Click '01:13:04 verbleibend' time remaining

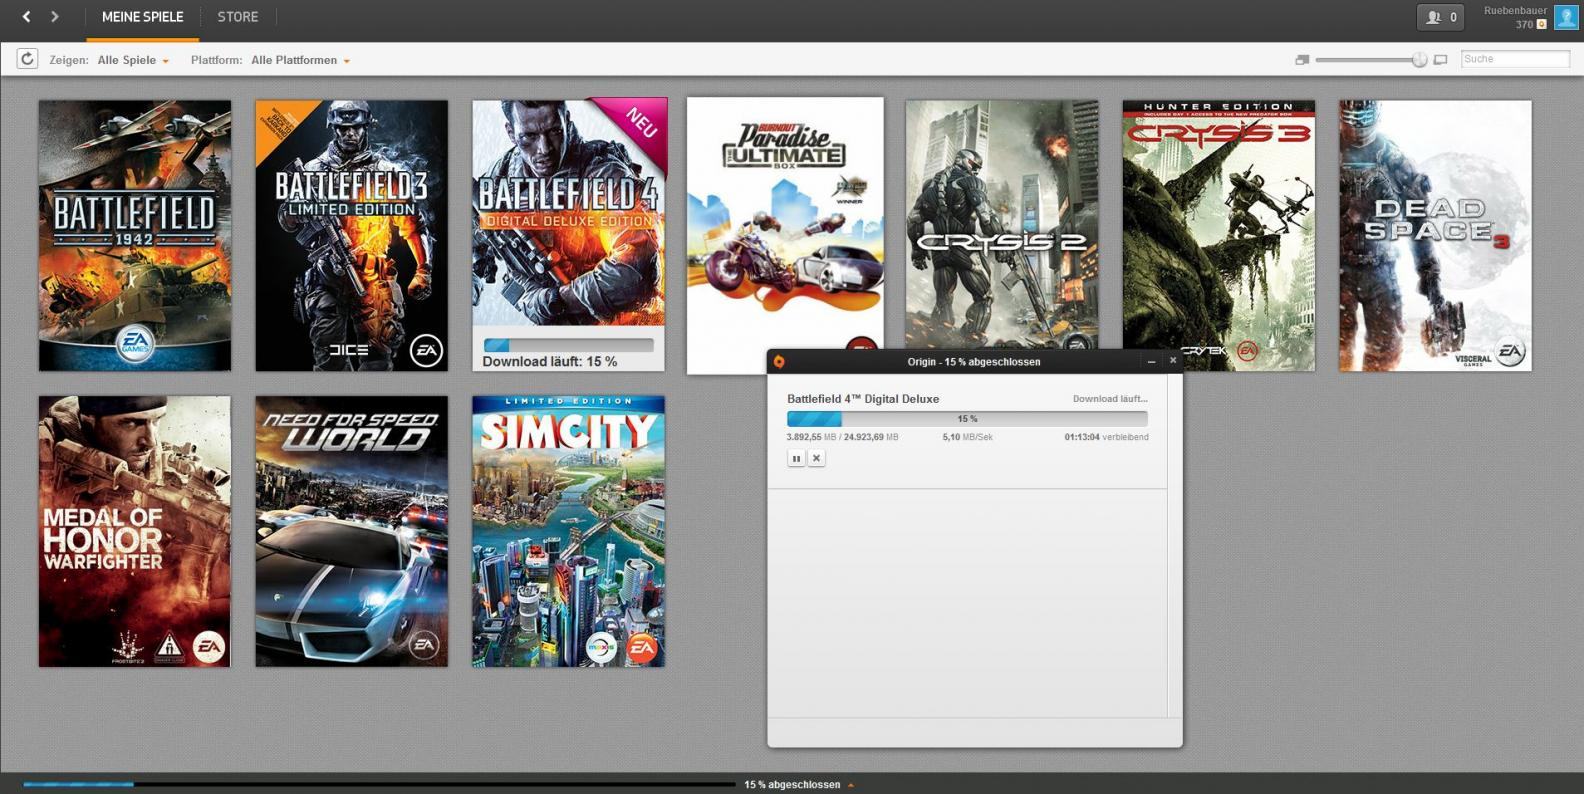1106,437
